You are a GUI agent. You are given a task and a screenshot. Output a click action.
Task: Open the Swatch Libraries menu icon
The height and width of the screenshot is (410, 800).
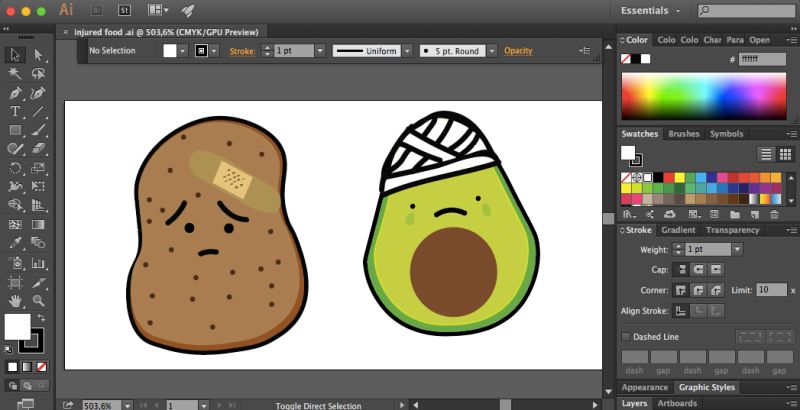[x=628, y=215]
